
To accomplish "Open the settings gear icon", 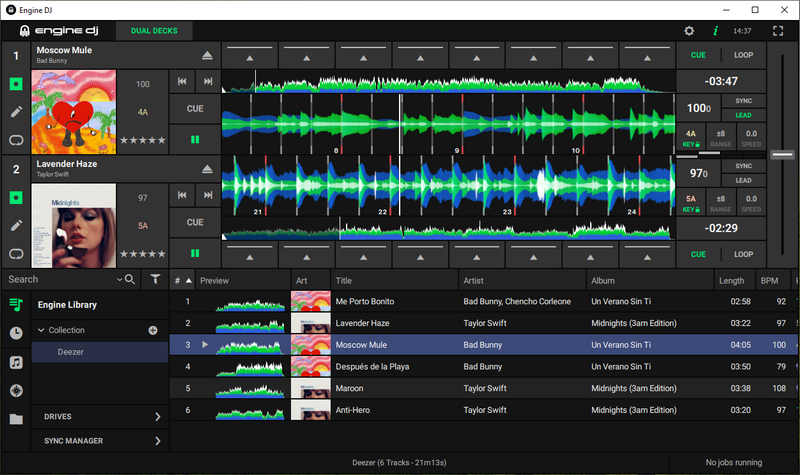I will pos(689,31).
